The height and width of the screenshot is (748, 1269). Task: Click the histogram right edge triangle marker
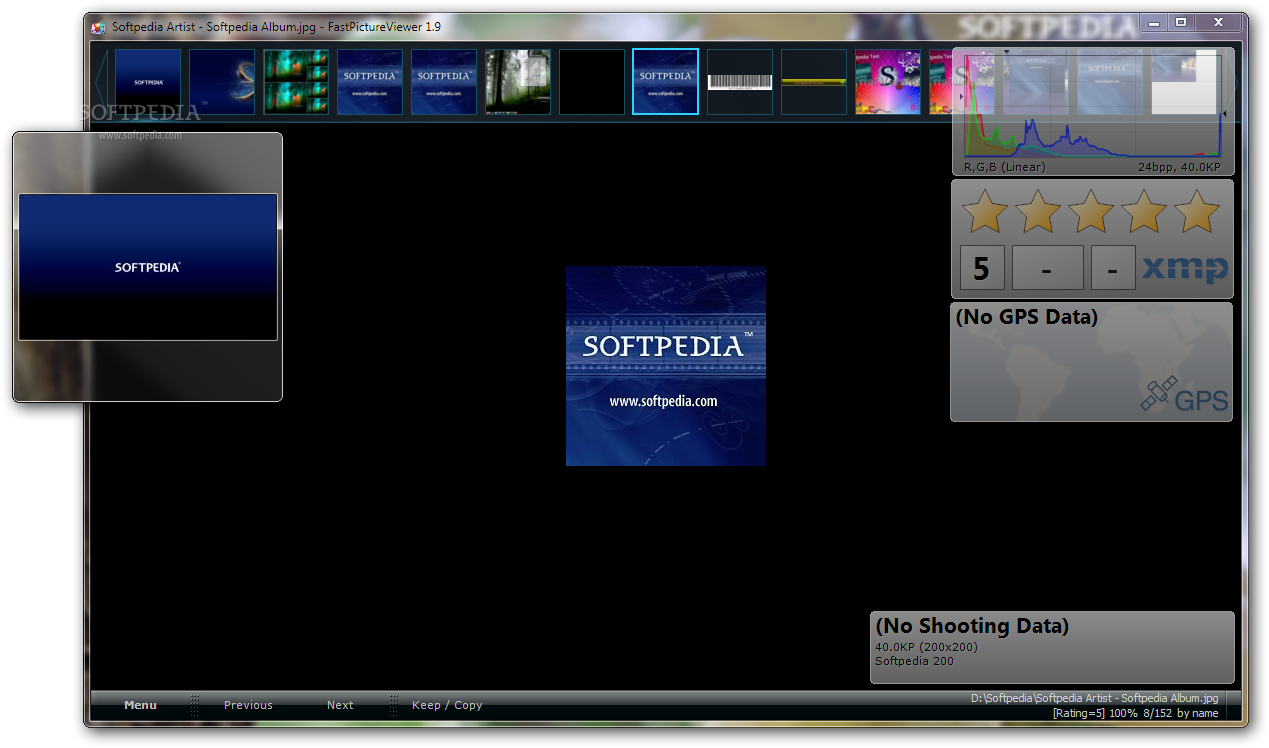1225,114
